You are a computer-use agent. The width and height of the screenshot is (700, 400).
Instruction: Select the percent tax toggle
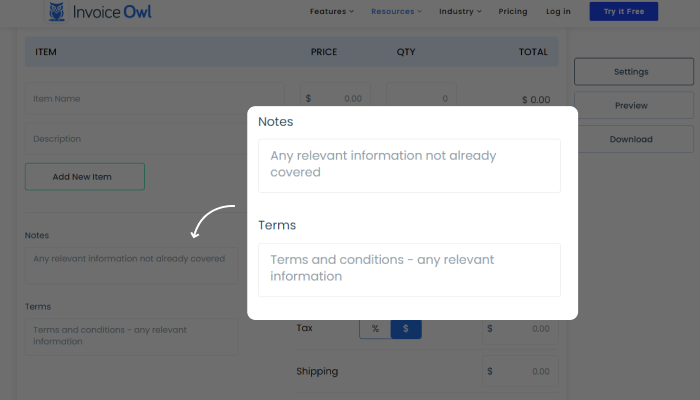[x=375, y=328]
